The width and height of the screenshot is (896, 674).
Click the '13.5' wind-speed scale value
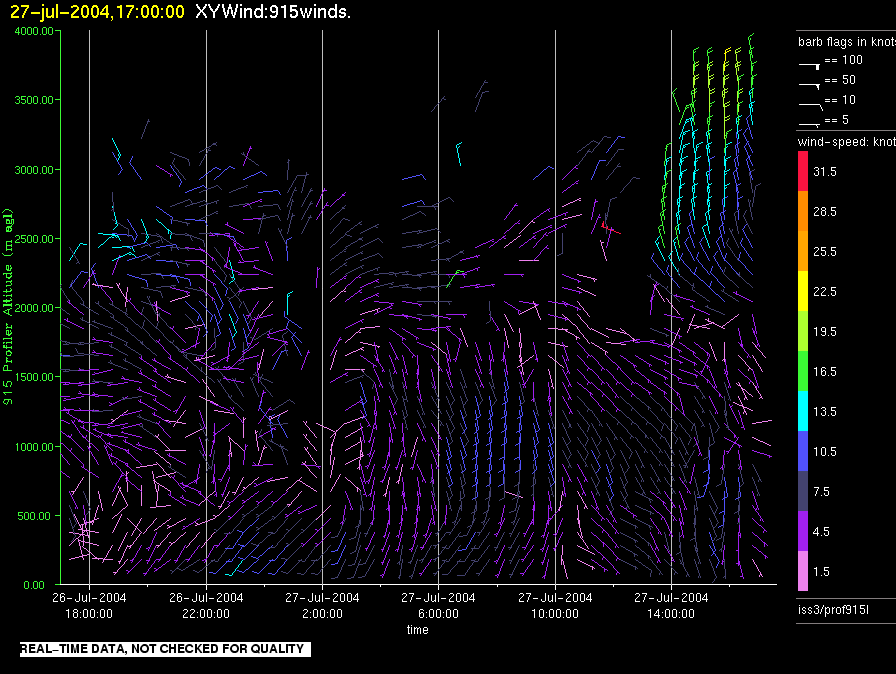[825, 412]
